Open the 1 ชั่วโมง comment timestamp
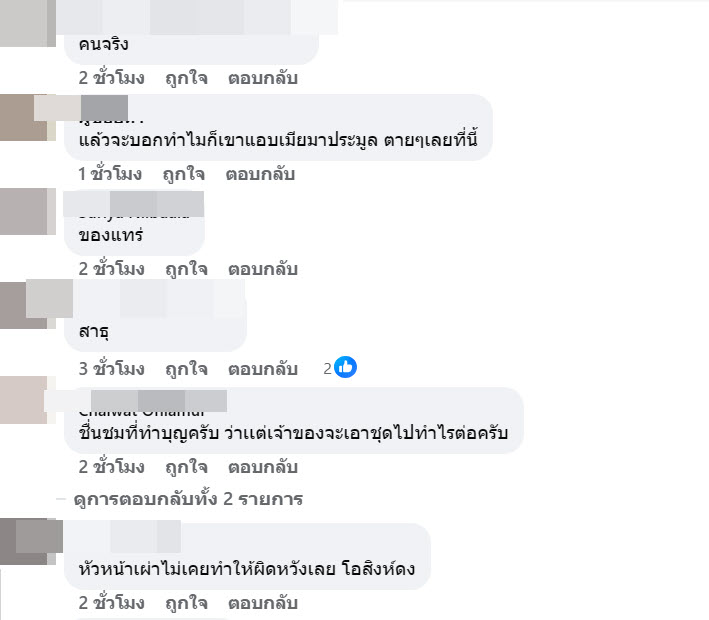The image size is (709, 620). coord(110,174)
